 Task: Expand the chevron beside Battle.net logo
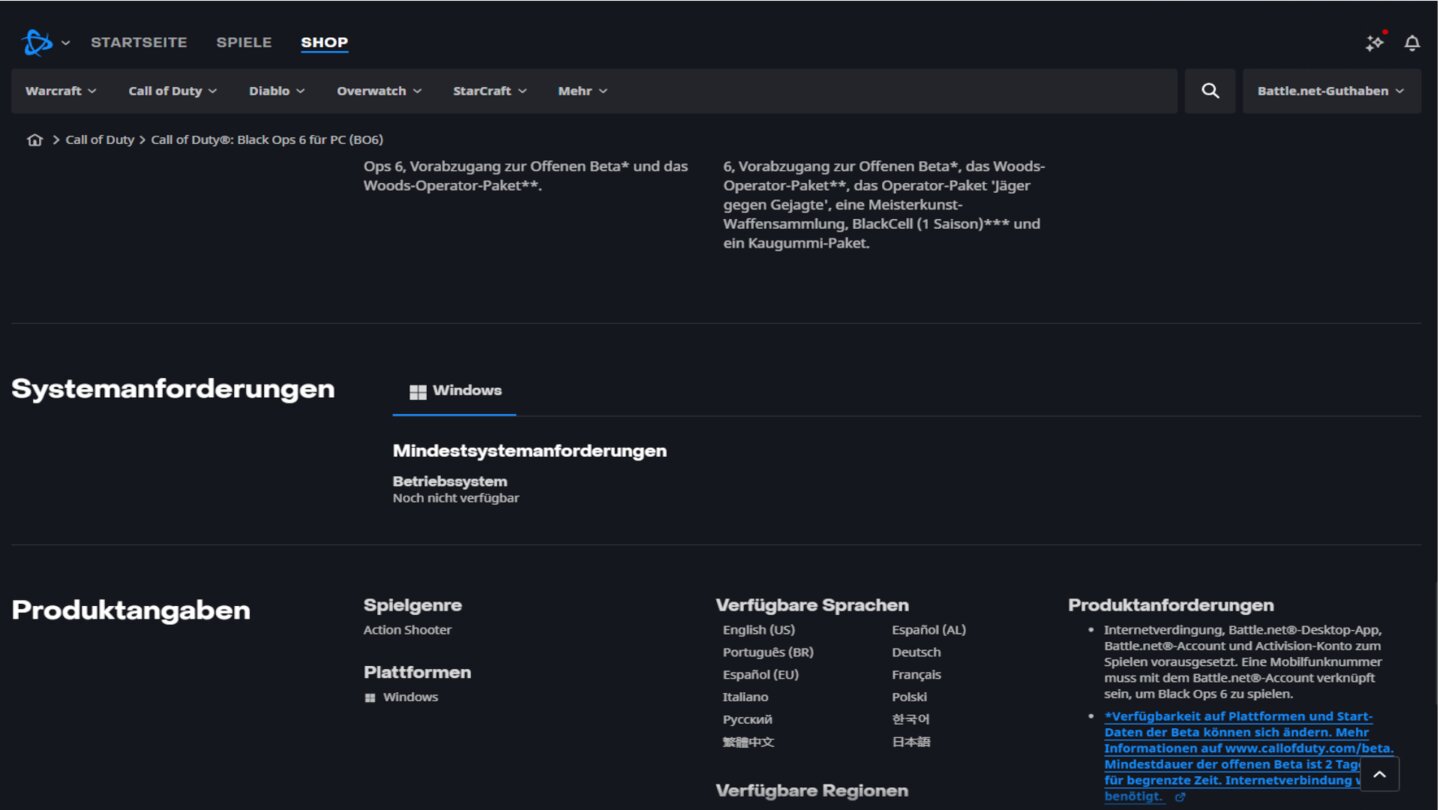click(x=66, y=43)
